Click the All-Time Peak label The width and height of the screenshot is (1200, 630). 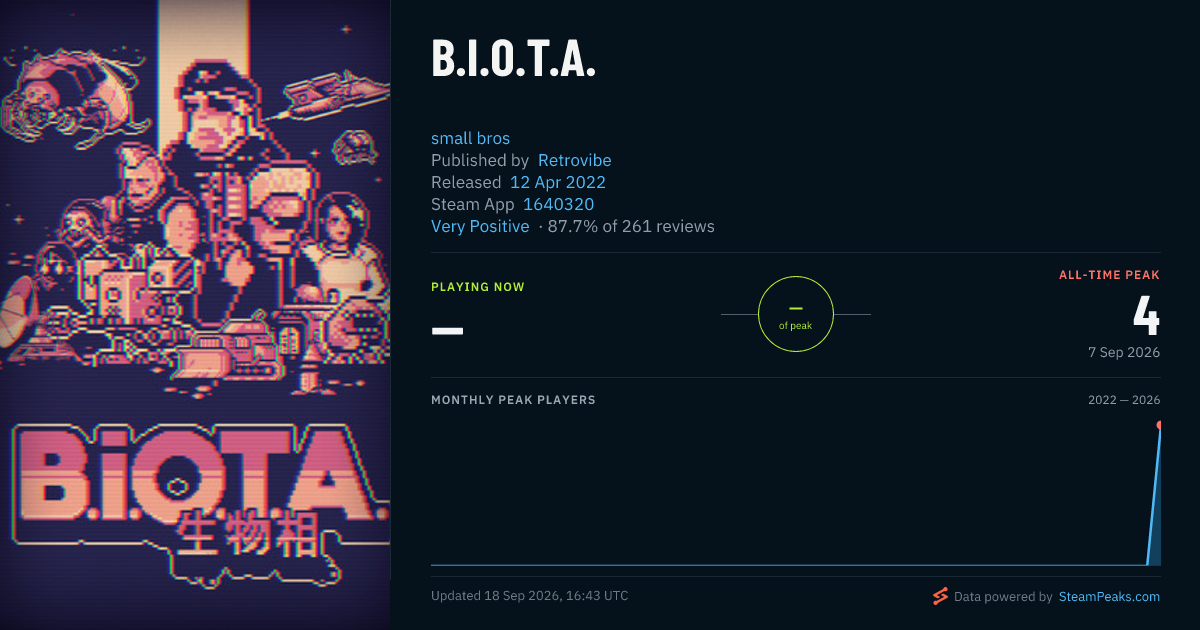coord(1110,275)
